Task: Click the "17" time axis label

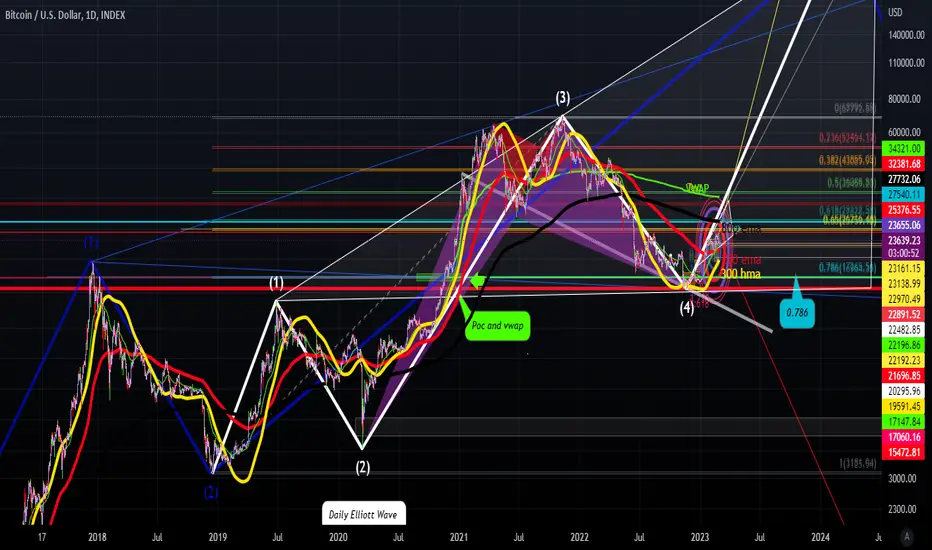Action: pos(42,537)
